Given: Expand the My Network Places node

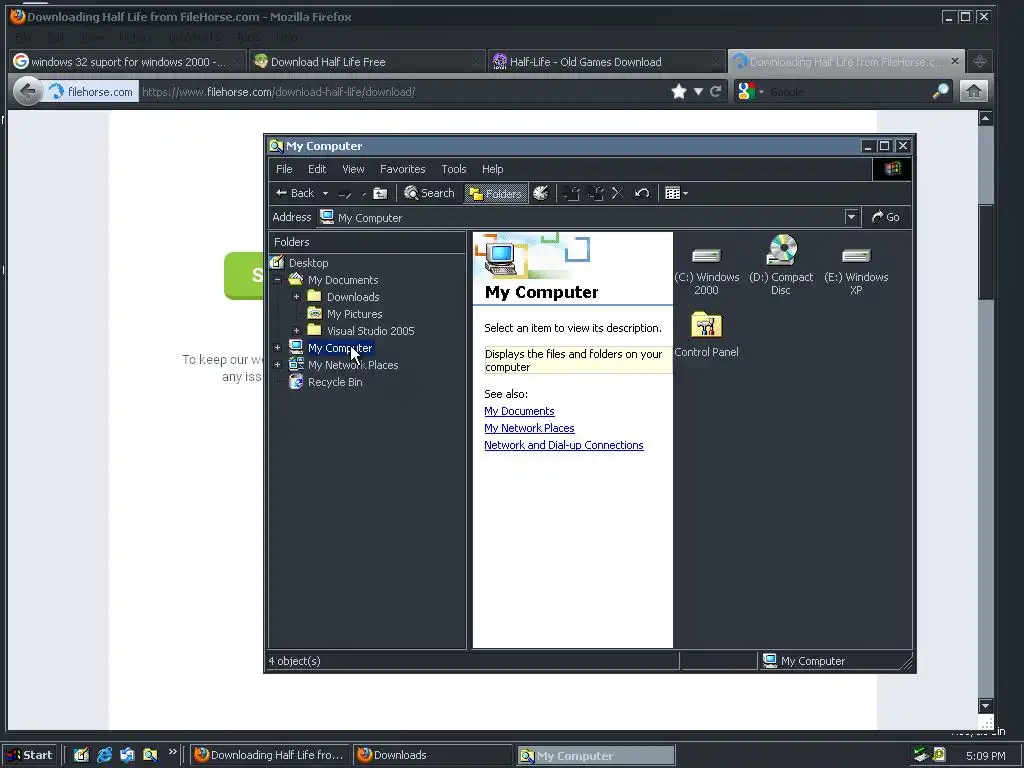Looking at the screenshot, I should (278, 364).
